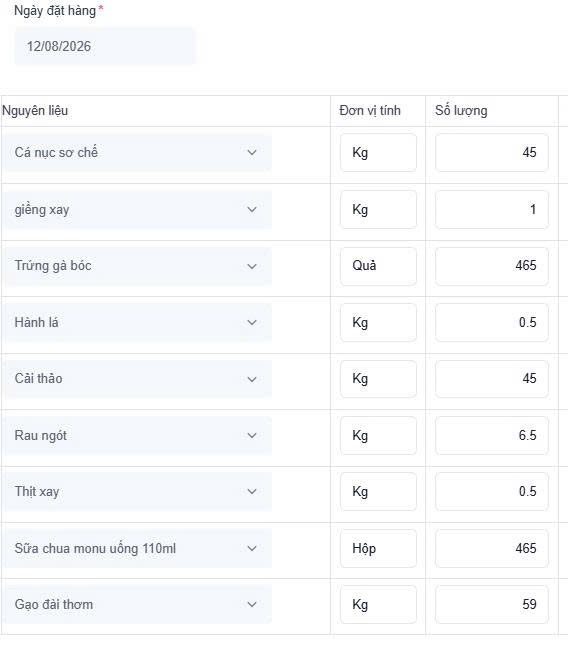Click the Kg unit field for Thịt xay
Viewport: 568px width, 645px height.
(x=378, y=492)
